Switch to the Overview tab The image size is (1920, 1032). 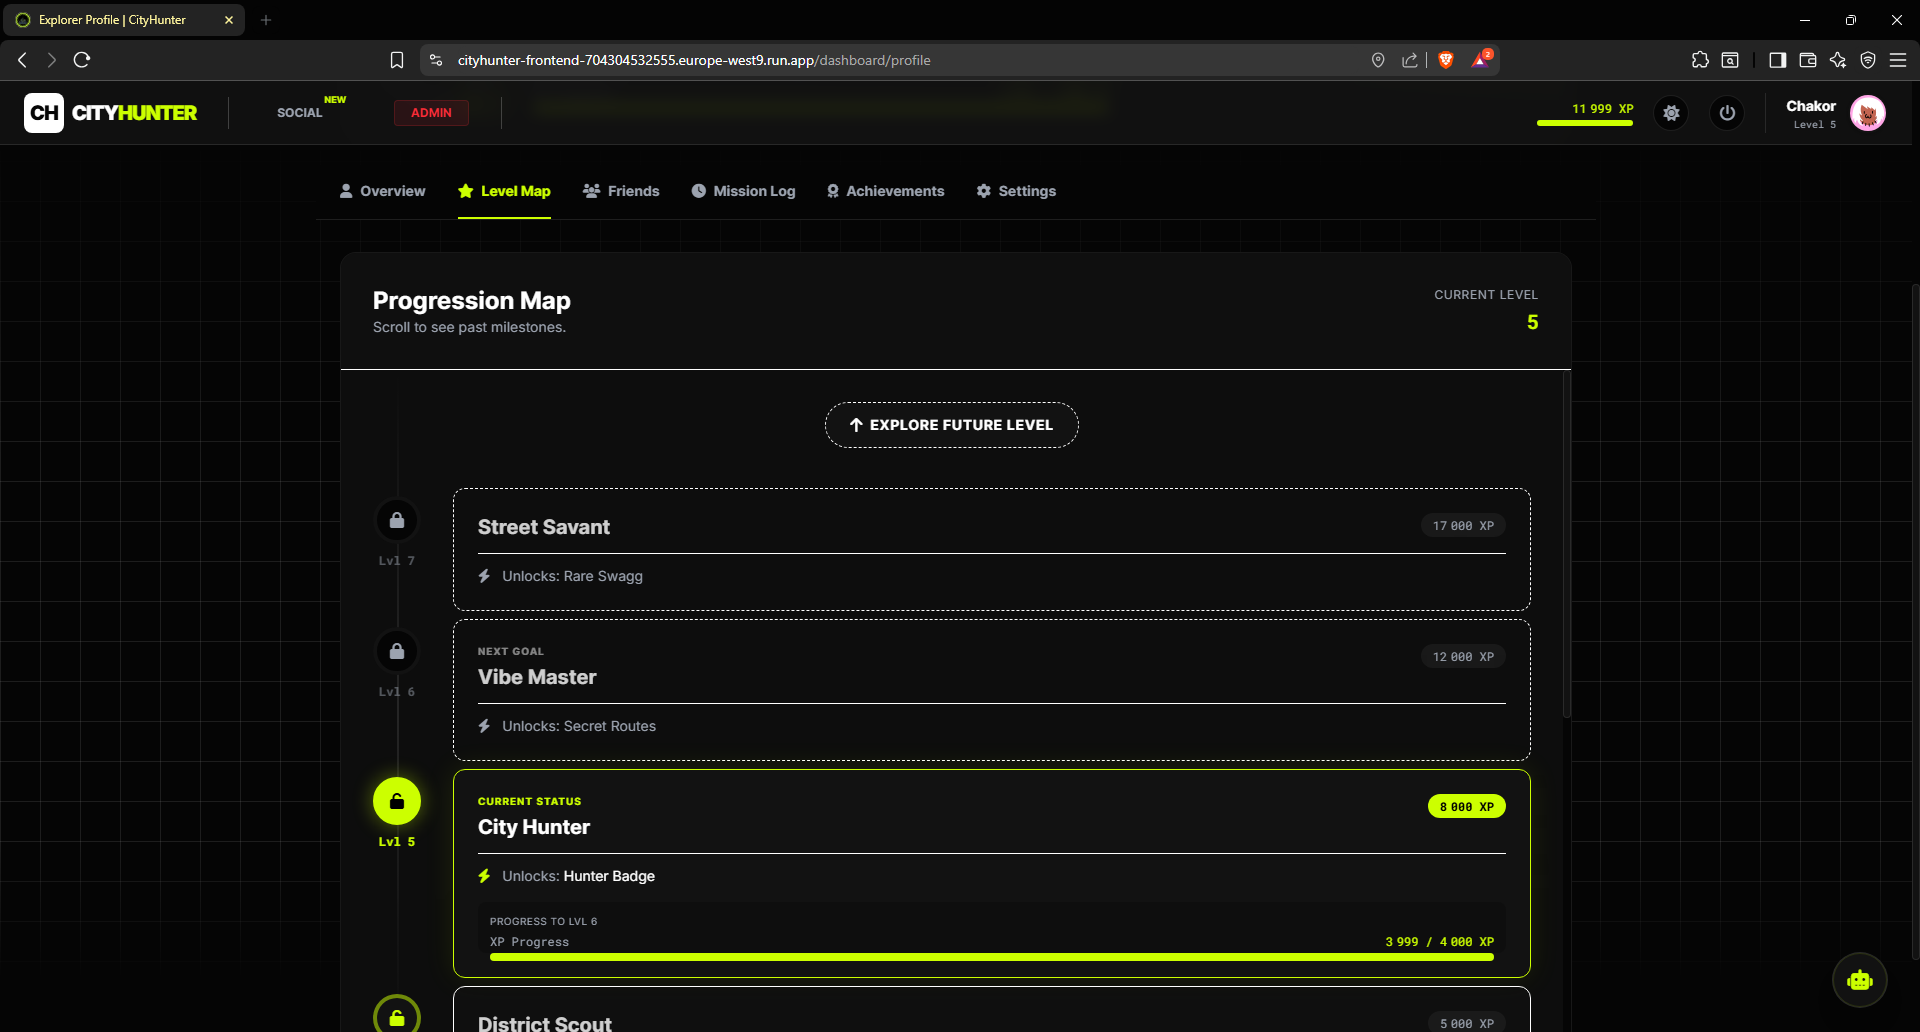pyautogui.click(x=382, y=191)
